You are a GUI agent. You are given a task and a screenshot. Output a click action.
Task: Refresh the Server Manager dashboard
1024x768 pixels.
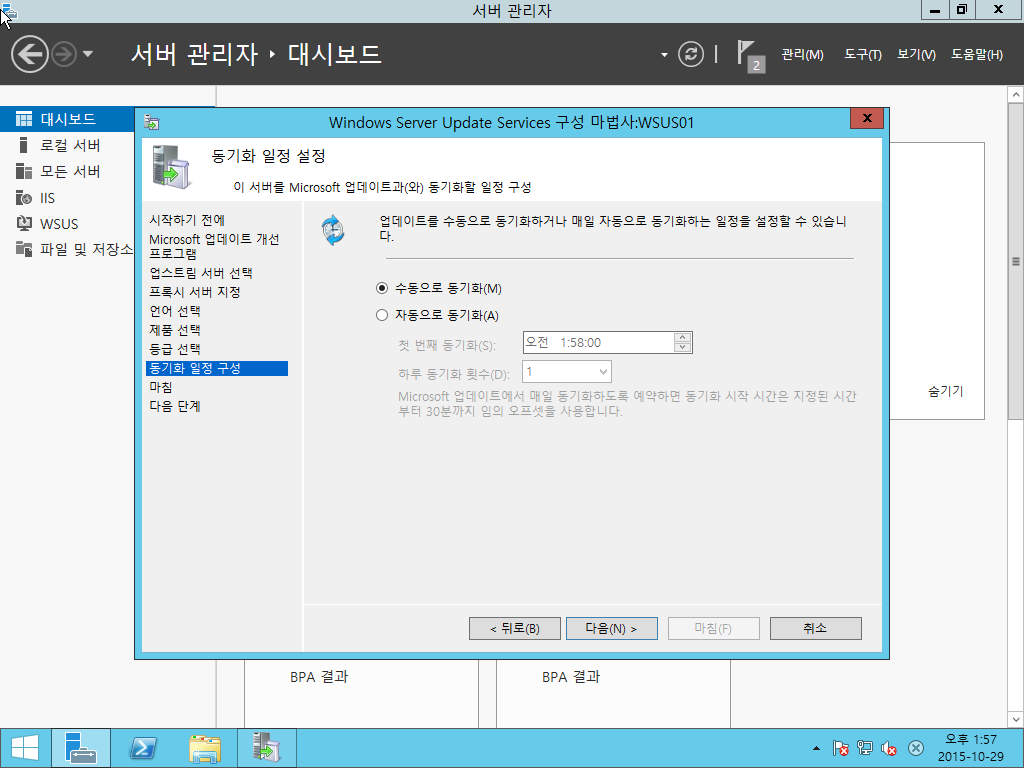click(x=691, y=54)
